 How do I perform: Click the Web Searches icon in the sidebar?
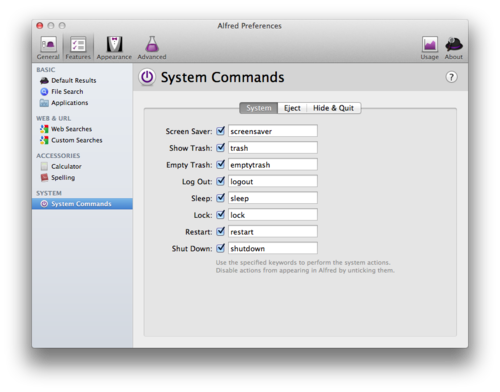click(x=44, y=129)
